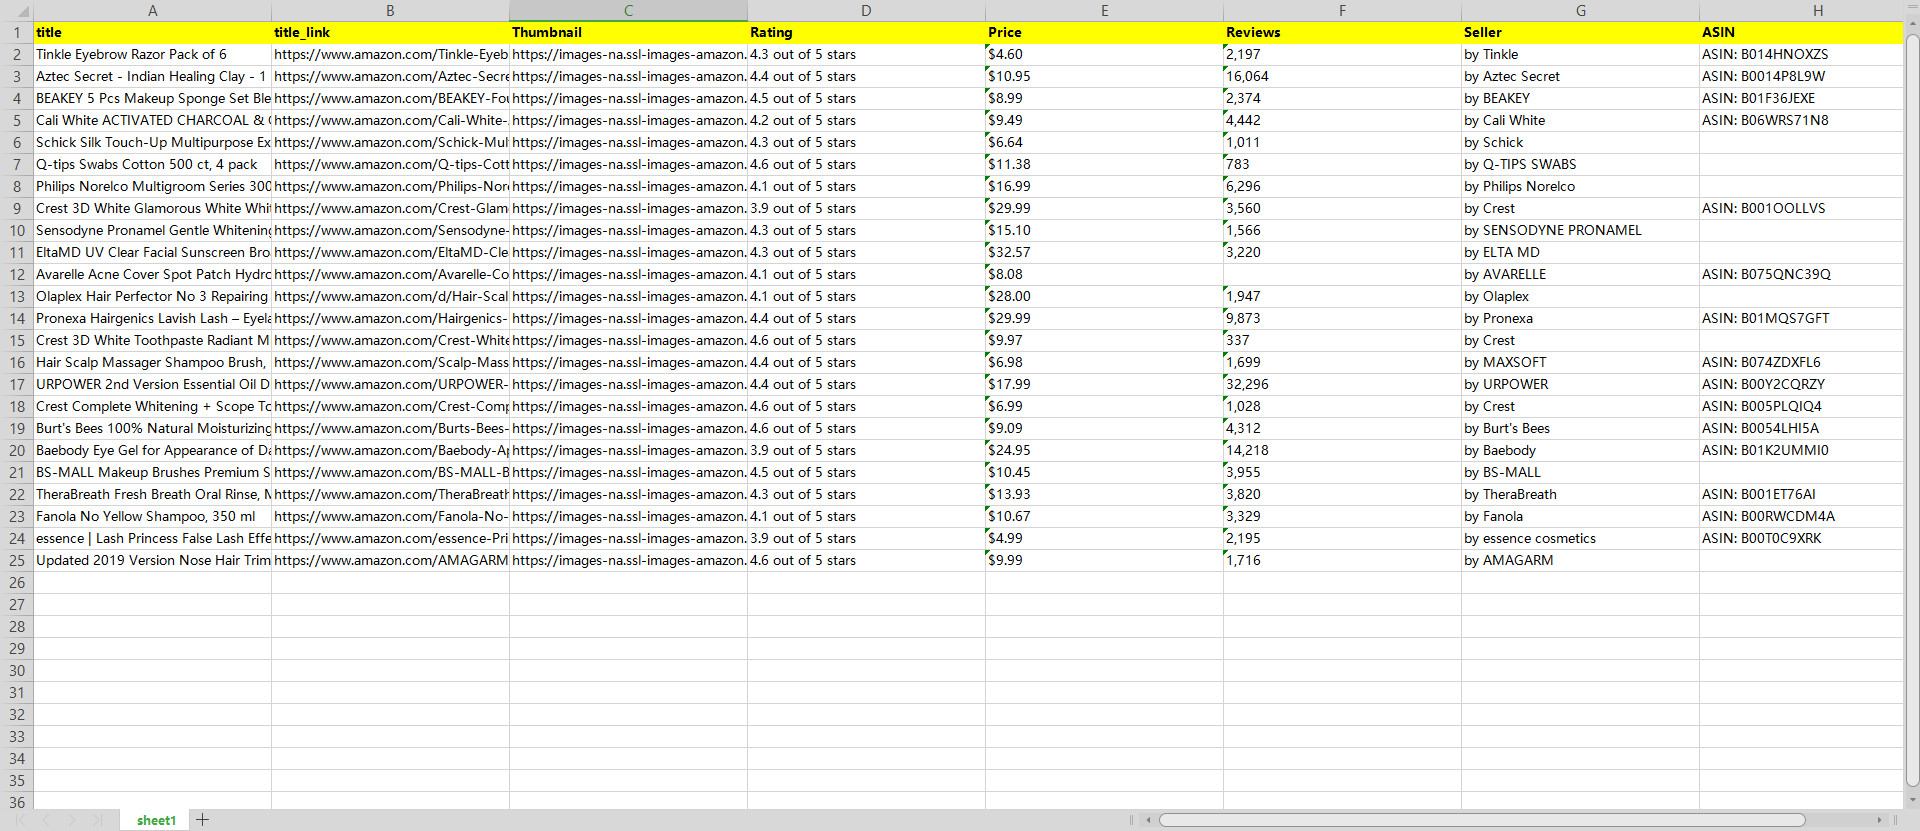1920x831 pixels.
Task: Click the Olaplex Hair Perfector title cell
Action: tap(152, 296)
